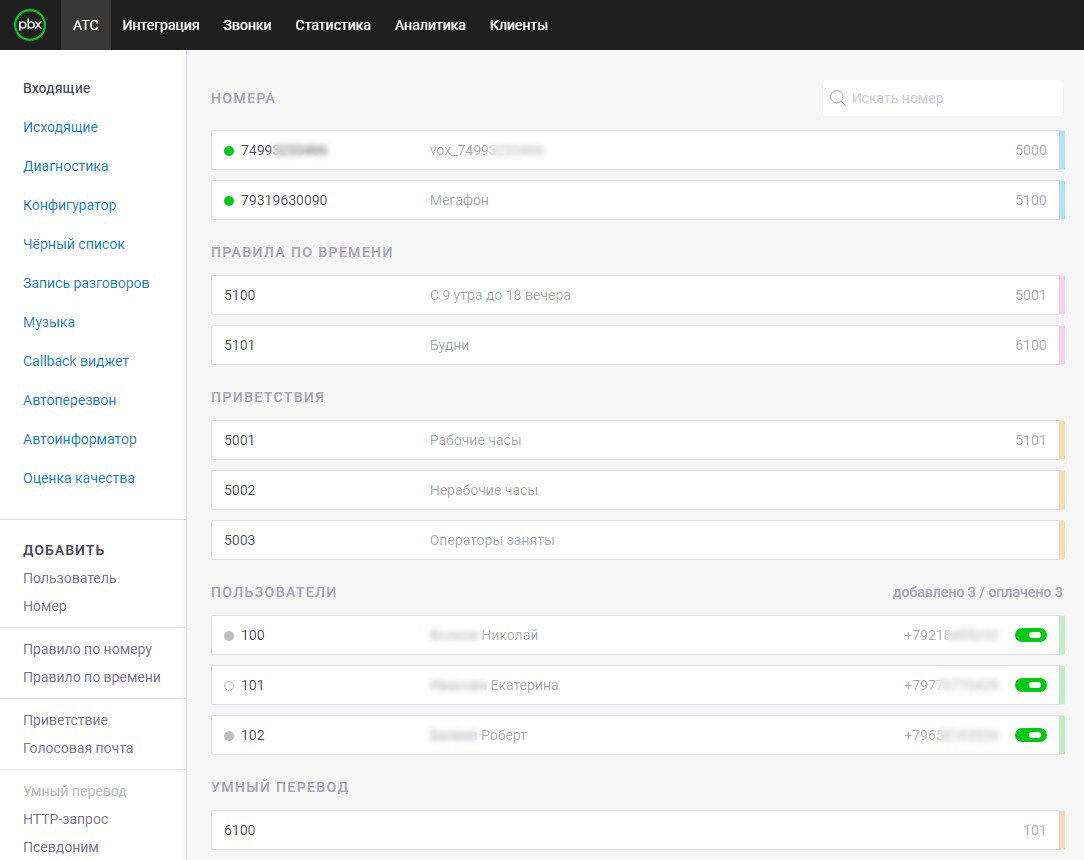
Task: Click green status dot of vox_7499 number
Action: pos(229,151)
